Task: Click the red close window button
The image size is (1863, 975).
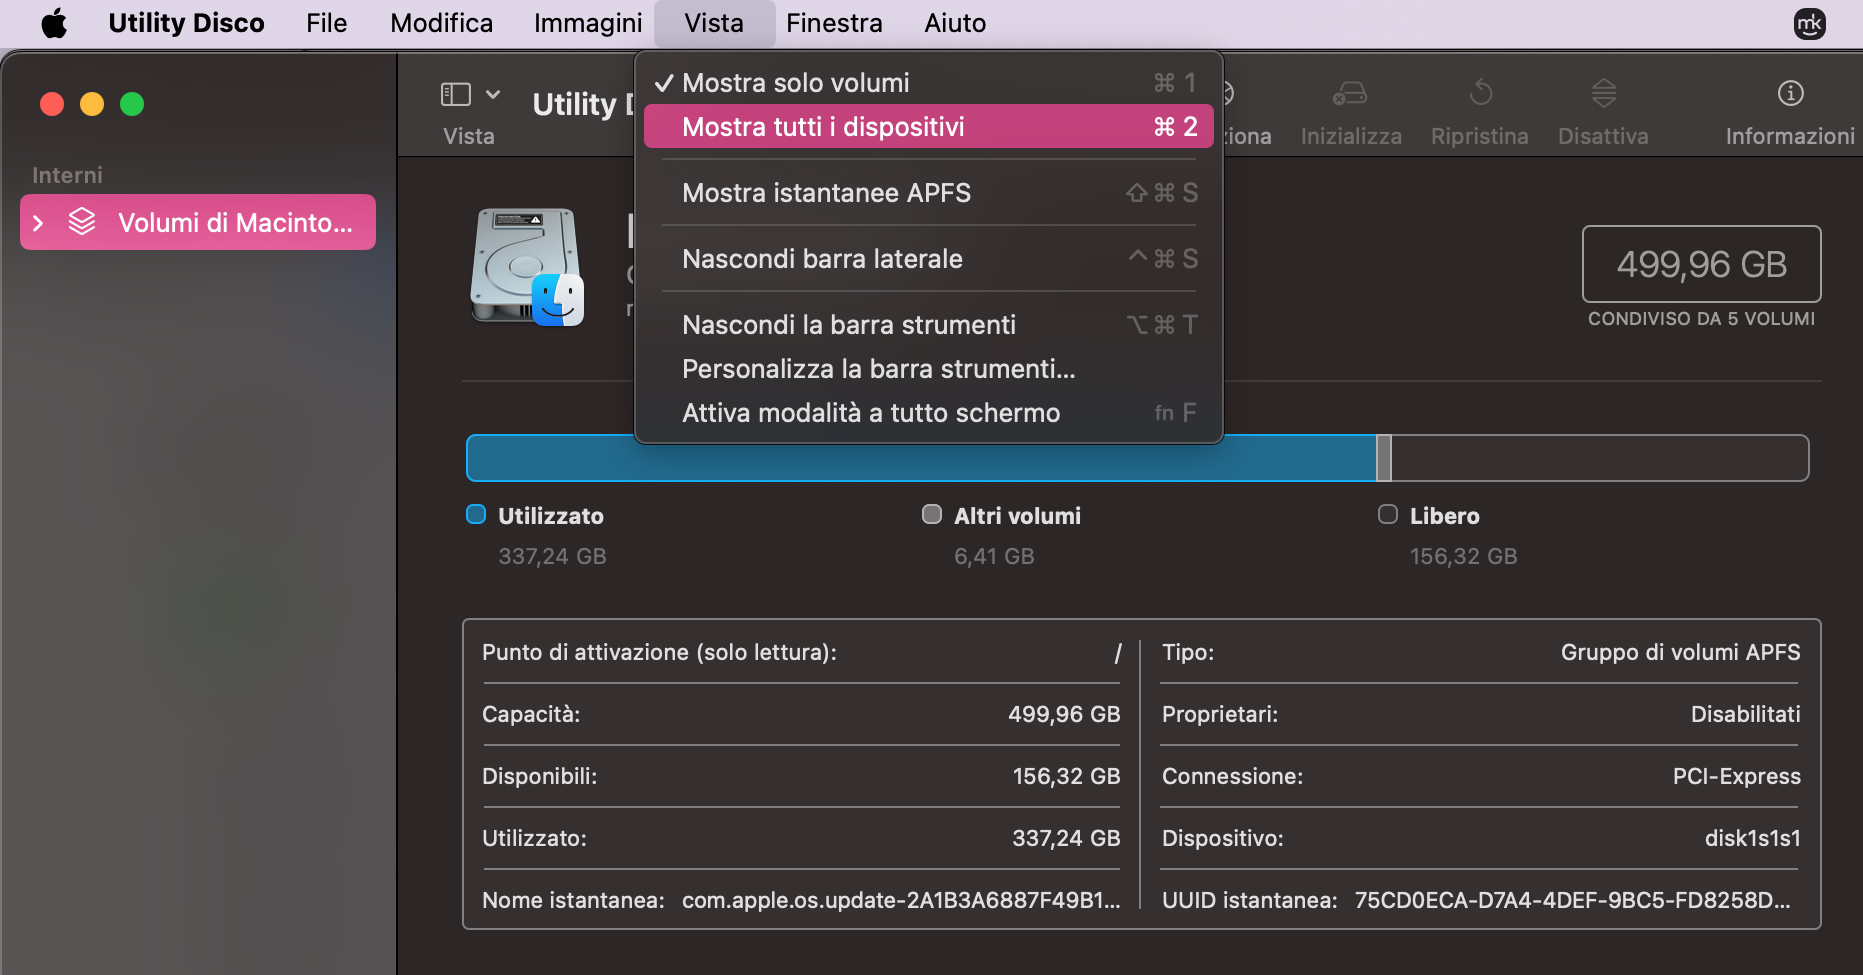Action: 52,104
